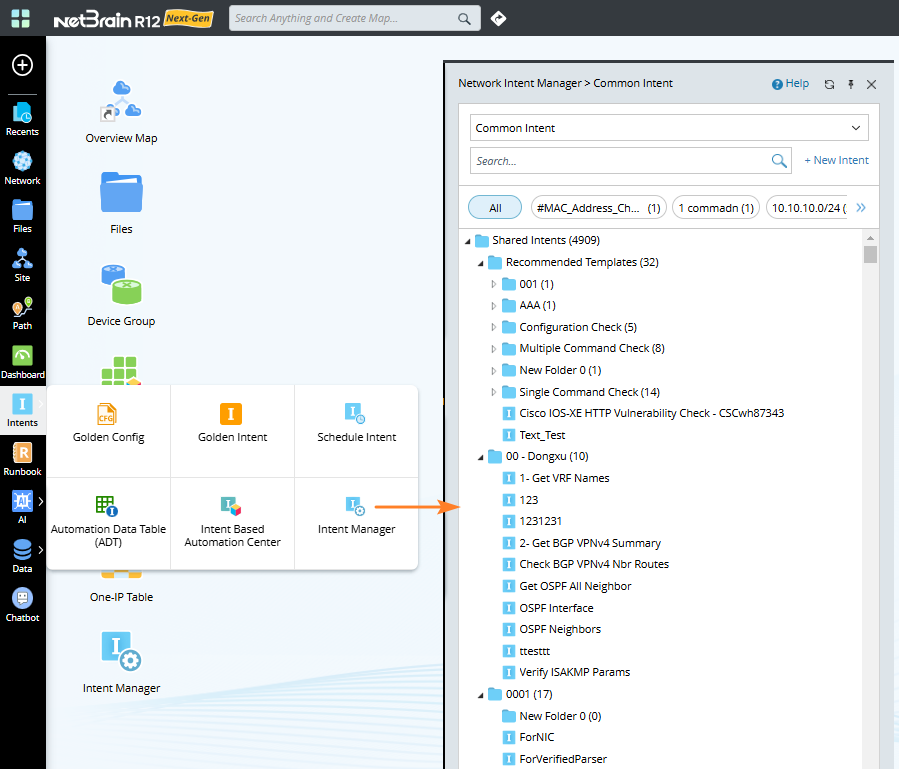Open the Help link in Intent Manager
The width and height of the screenshot is (899, 769).
(790, 84)
